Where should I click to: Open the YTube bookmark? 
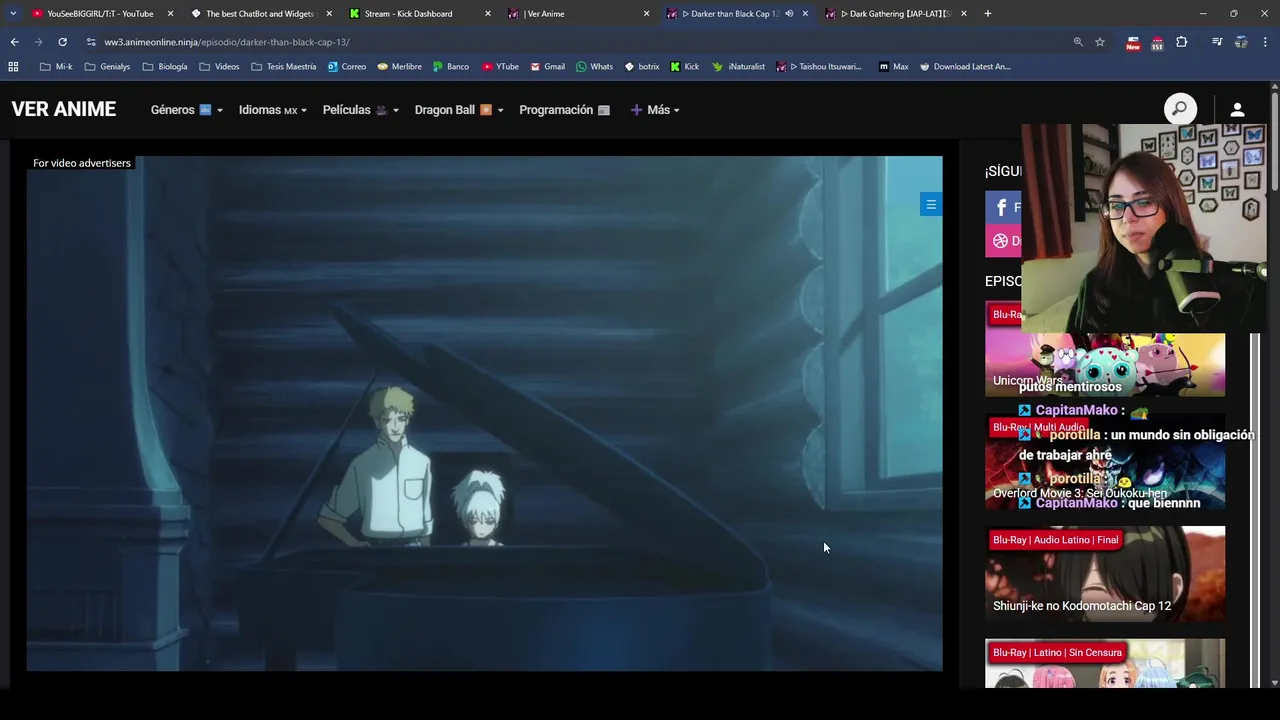pyautogui.click(x=500, y=67)
